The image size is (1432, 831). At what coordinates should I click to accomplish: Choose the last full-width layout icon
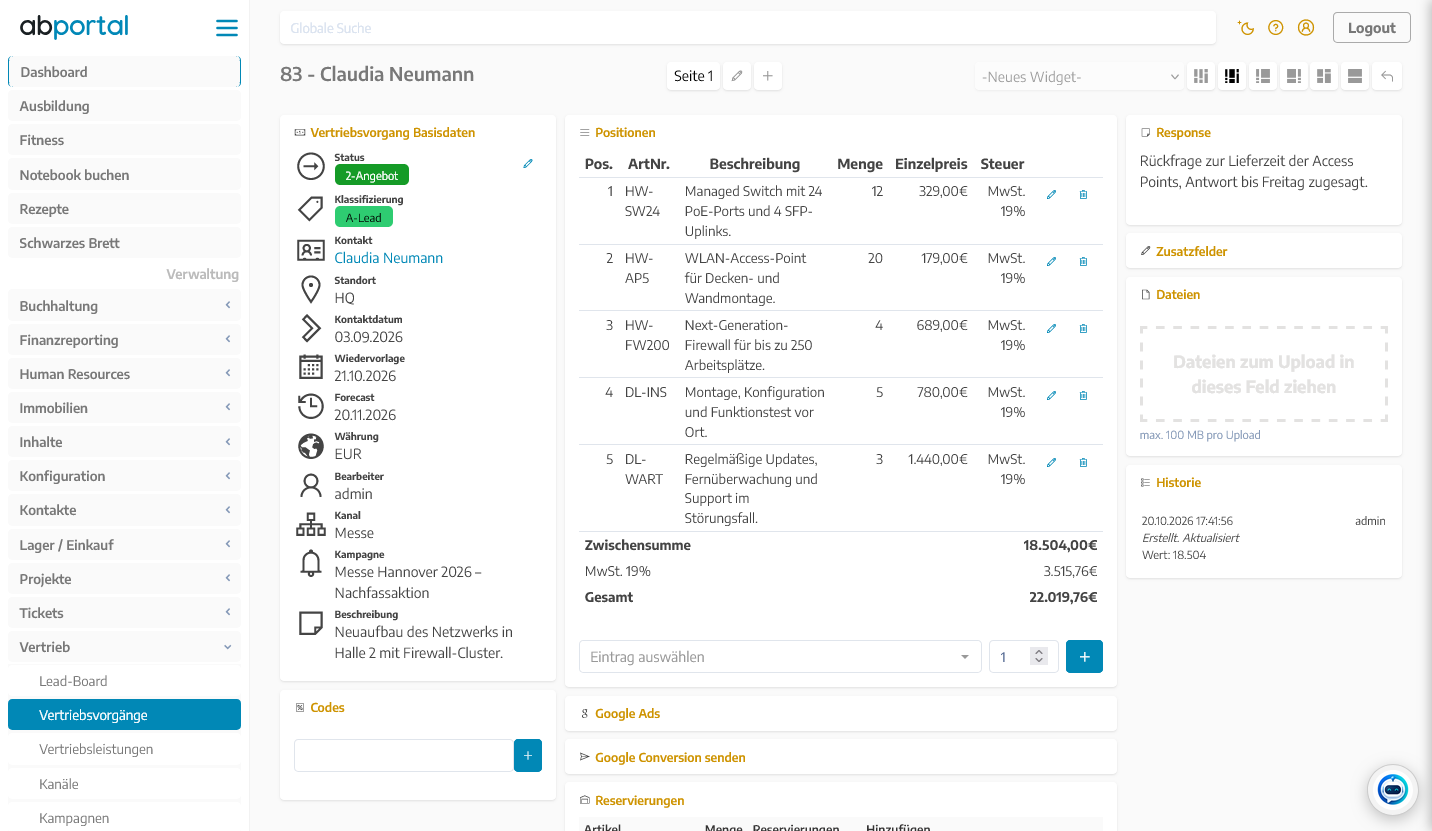click(1355, 76)
